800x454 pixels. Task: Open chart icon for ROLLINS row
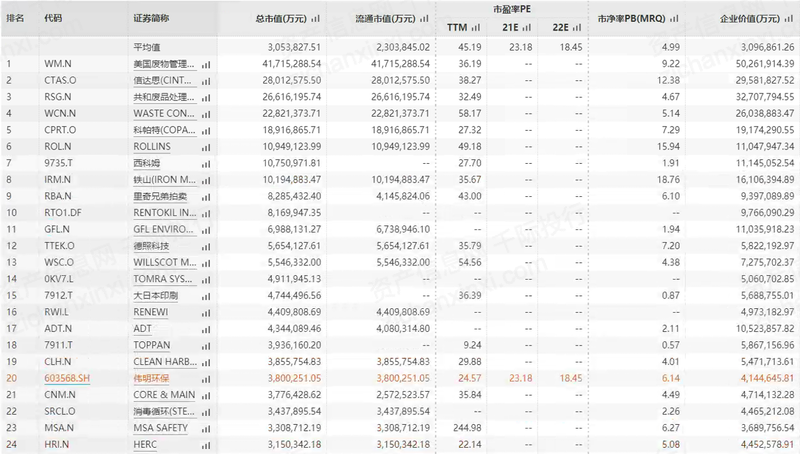(206, 147)
